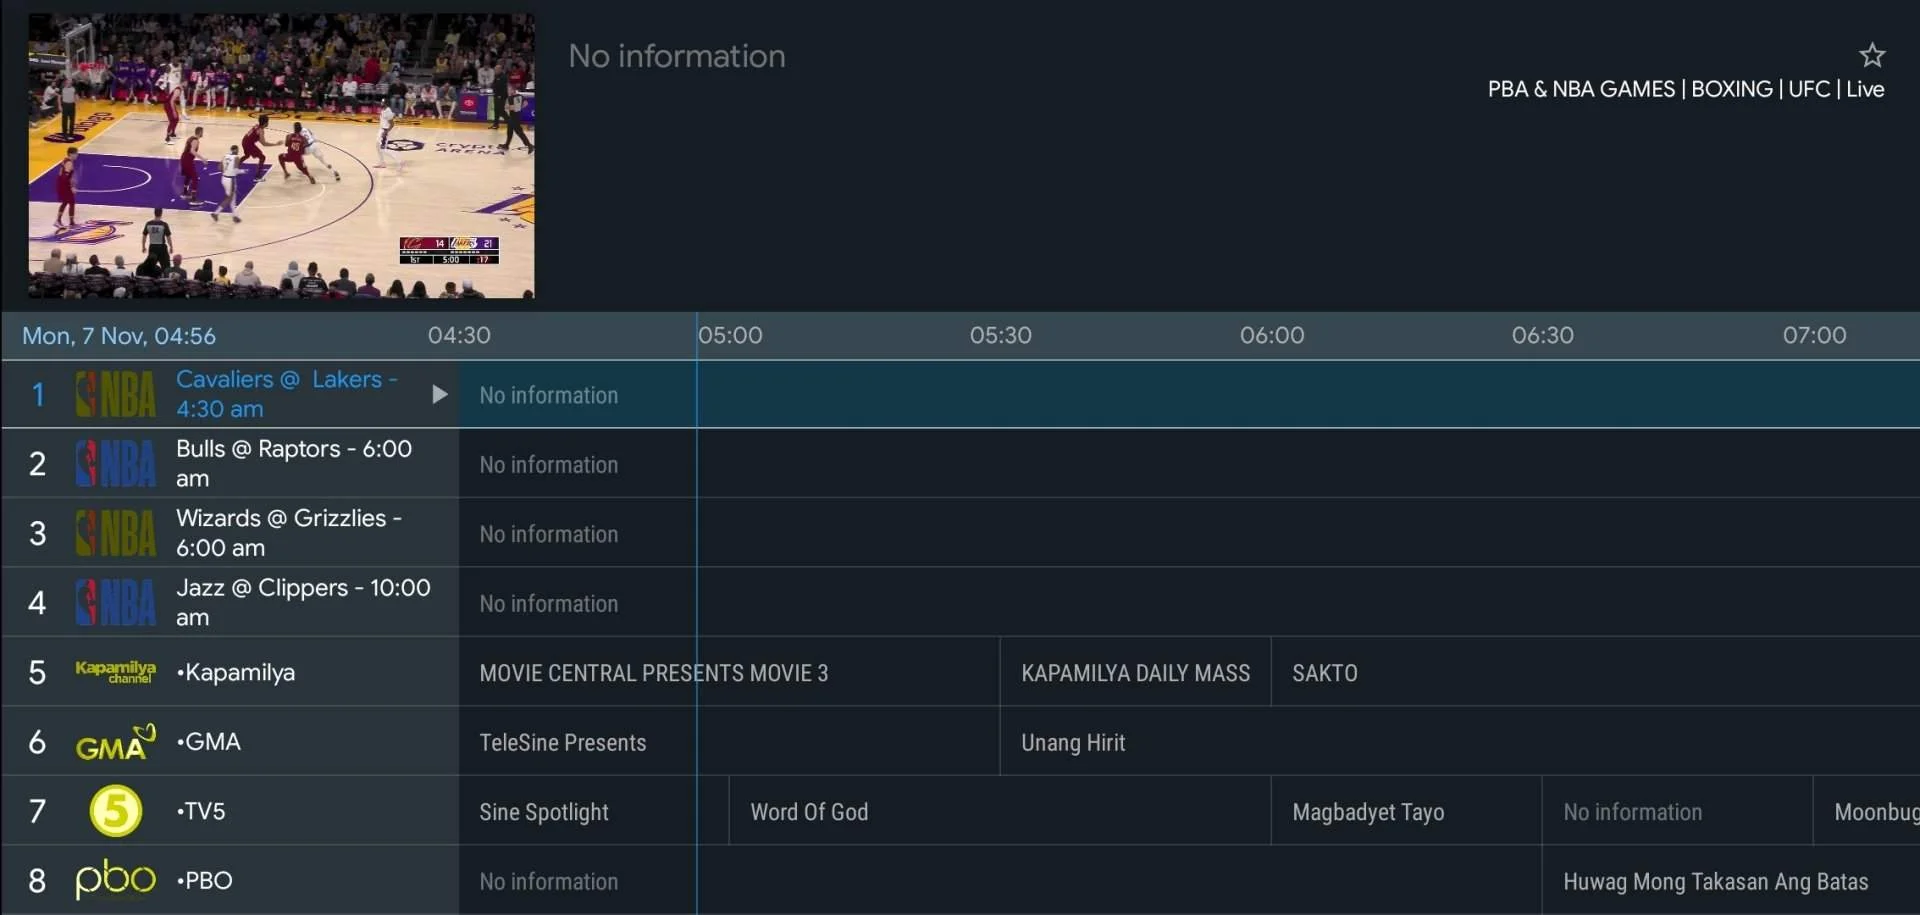The width and height of the screenshot is (1920, 915).
Task: Open the SAKTO program on Kapamilya
Action: 1595,672
